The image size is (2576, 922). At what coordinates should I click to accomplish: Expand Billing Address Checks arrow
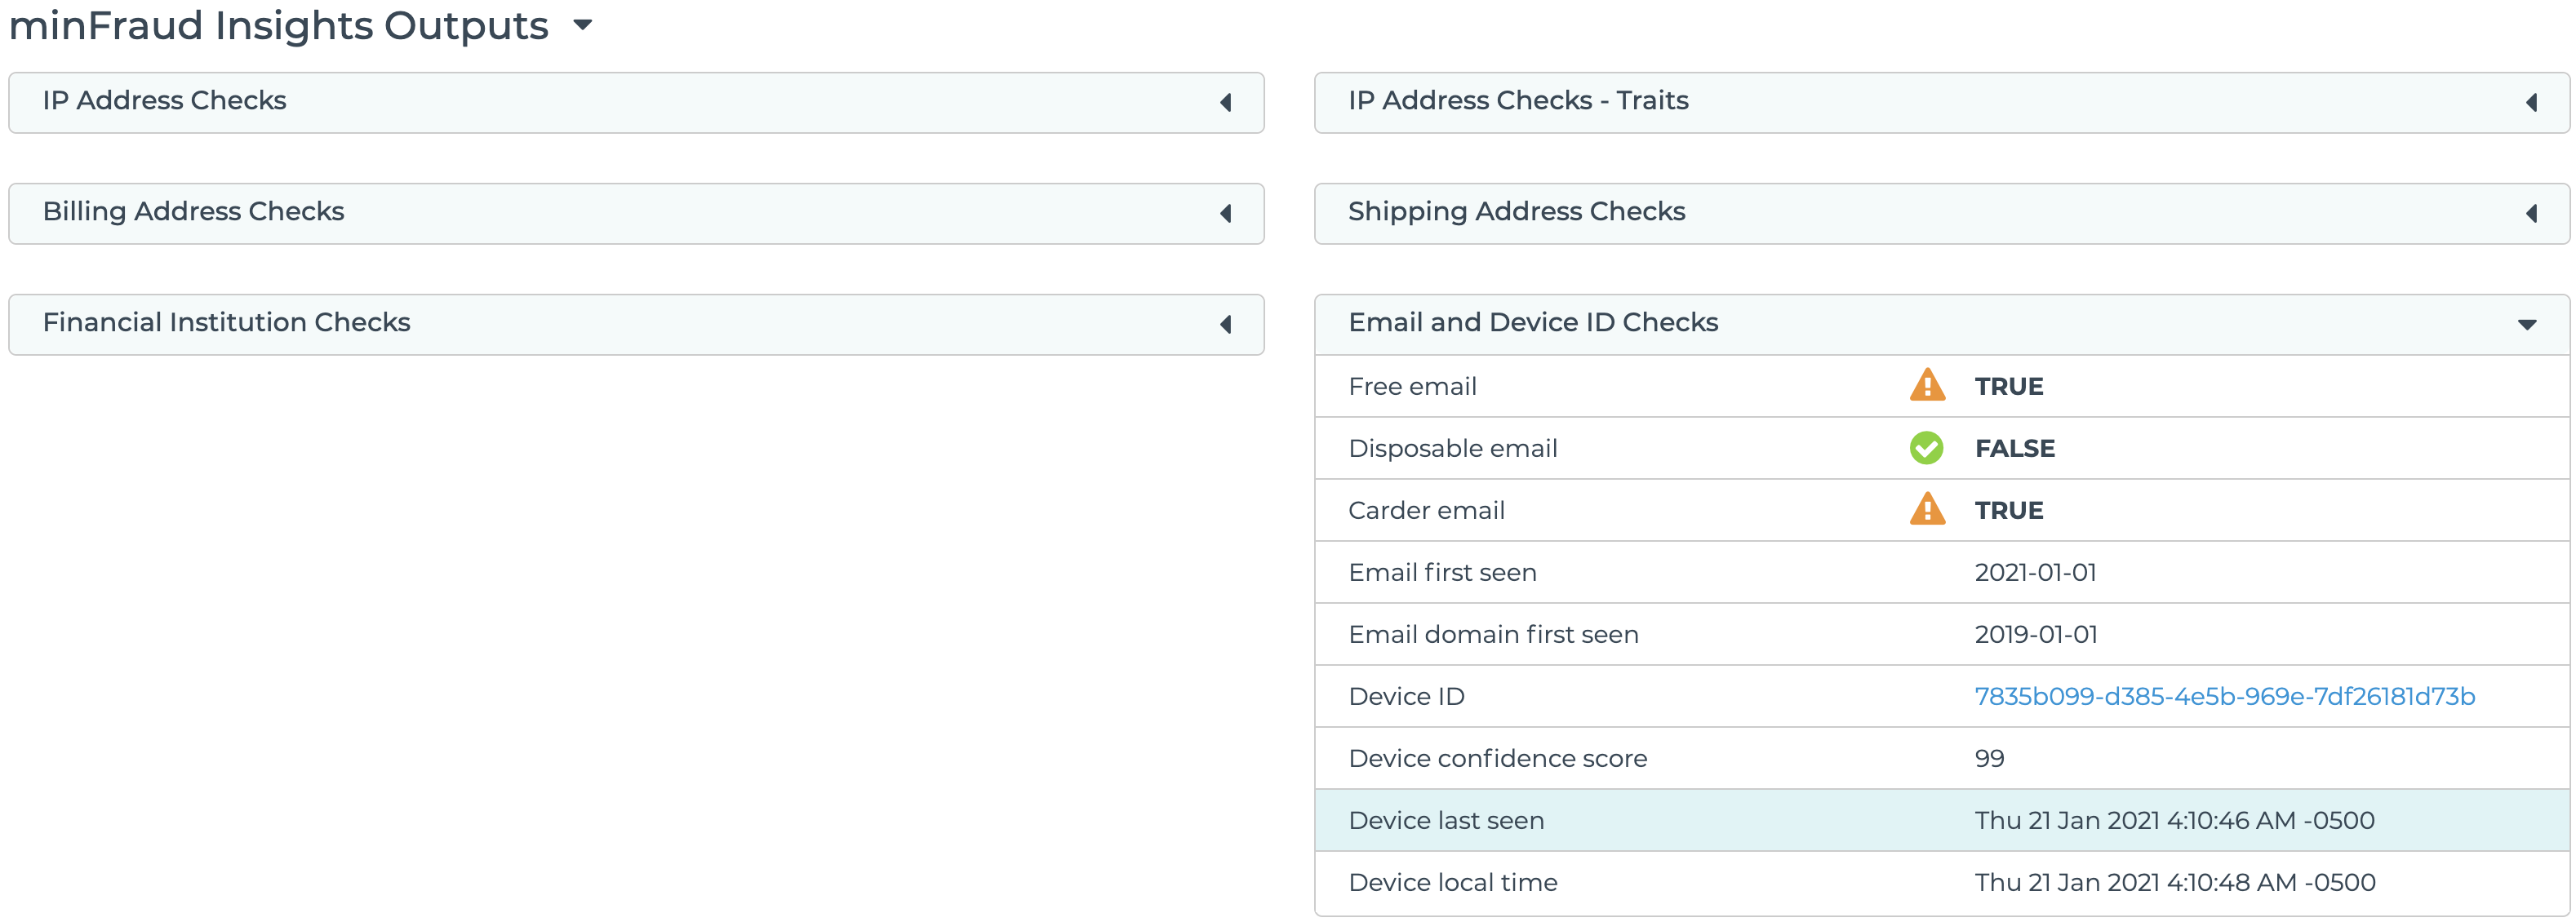1225,213
